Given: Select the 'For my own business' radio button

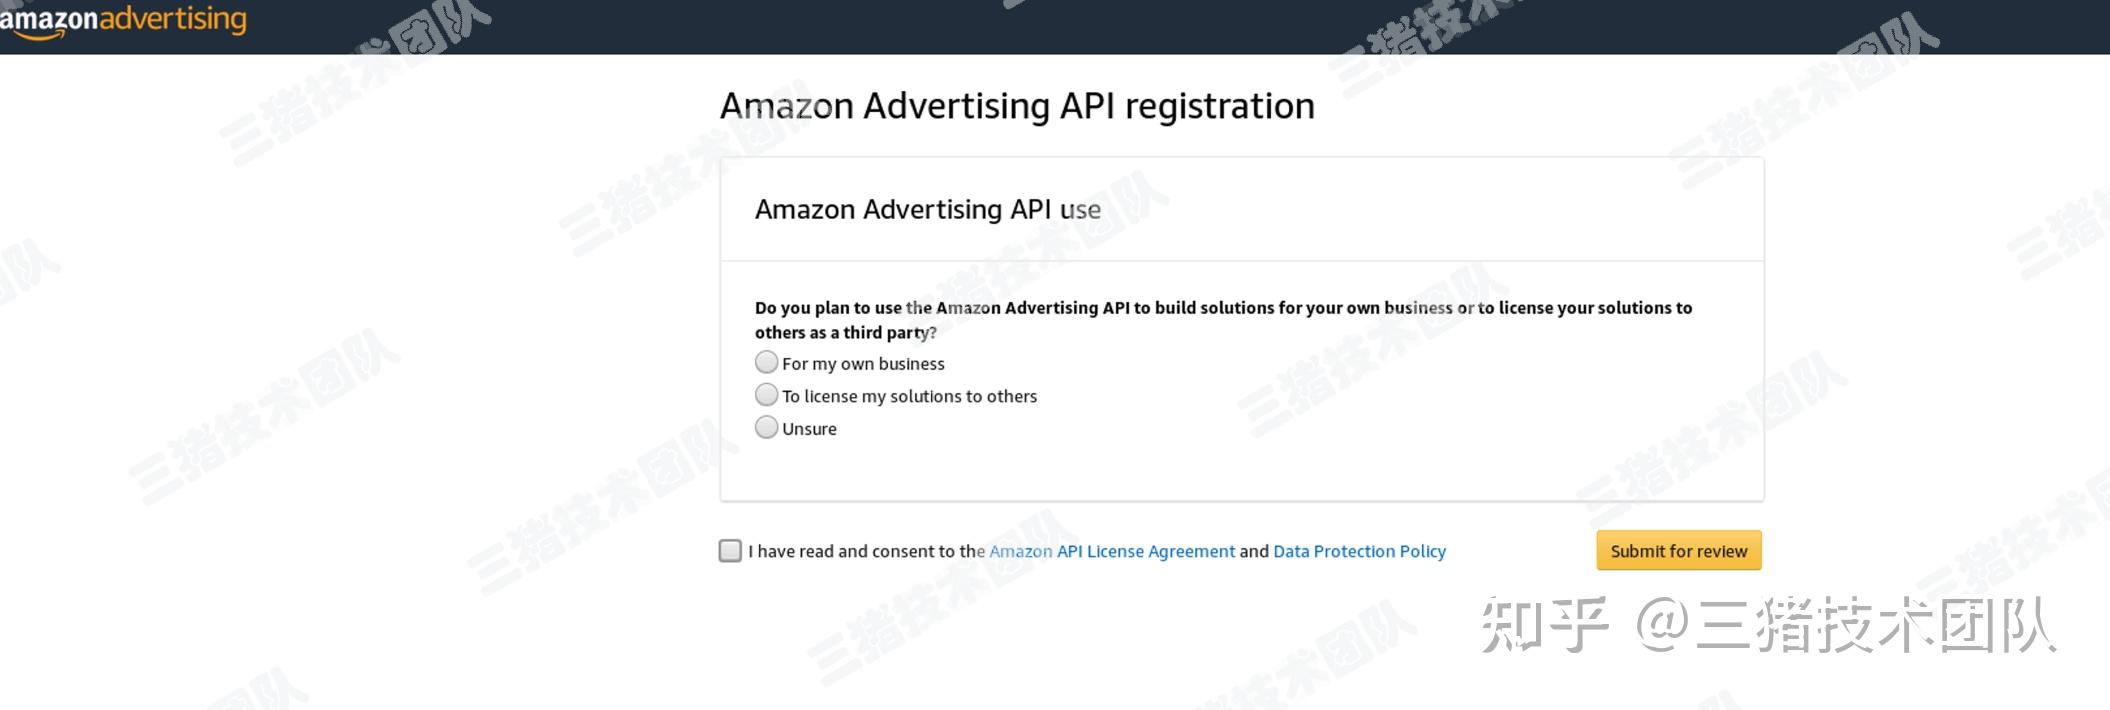Looking at the screenshot, I should (766, 362).
